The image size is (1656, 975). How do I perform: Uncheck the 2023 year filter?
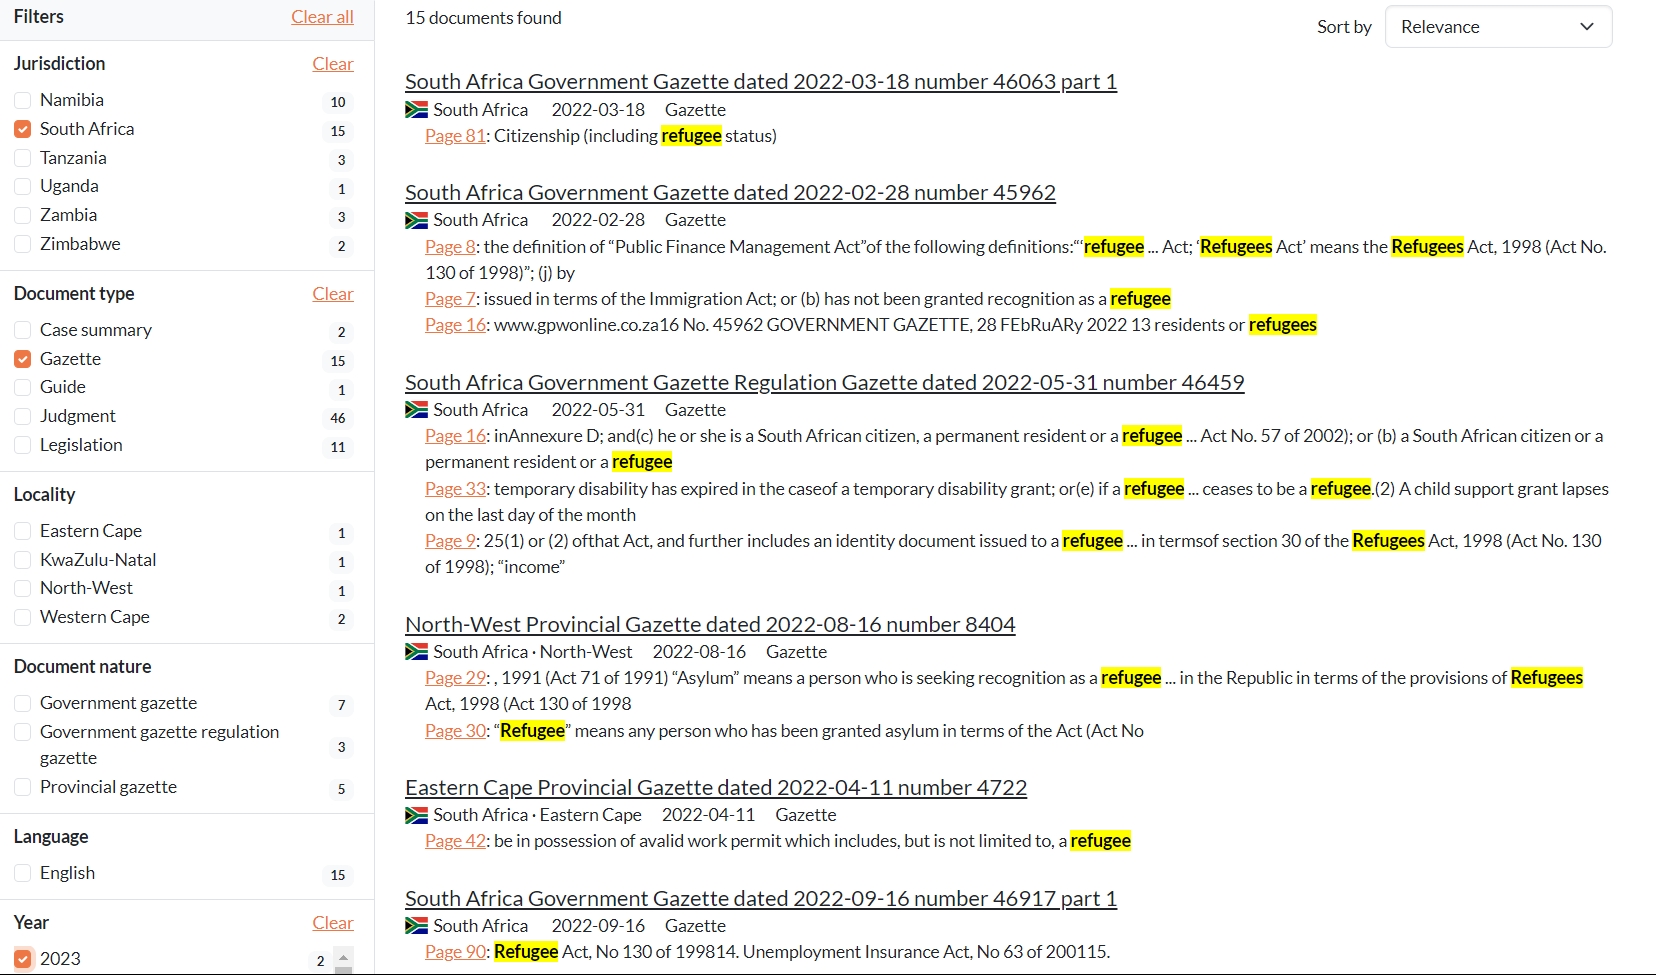tap(23, 958)
